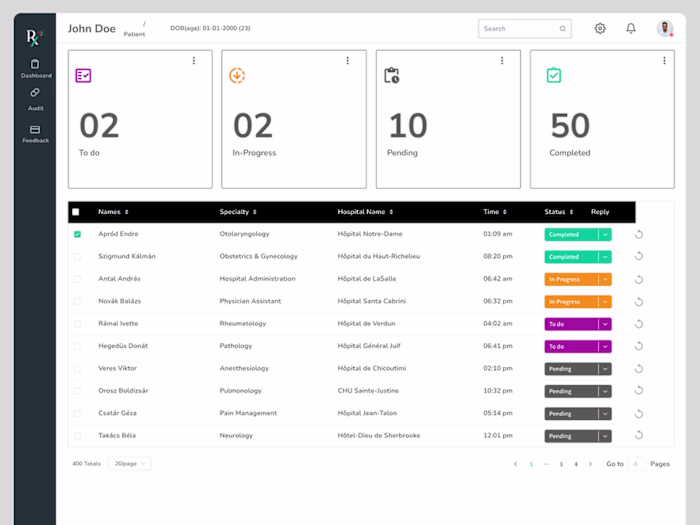Check the Hegedűs Donát row checkbox
The width and height of the screenshot is (700, 525).
click(x=77, y=346)
